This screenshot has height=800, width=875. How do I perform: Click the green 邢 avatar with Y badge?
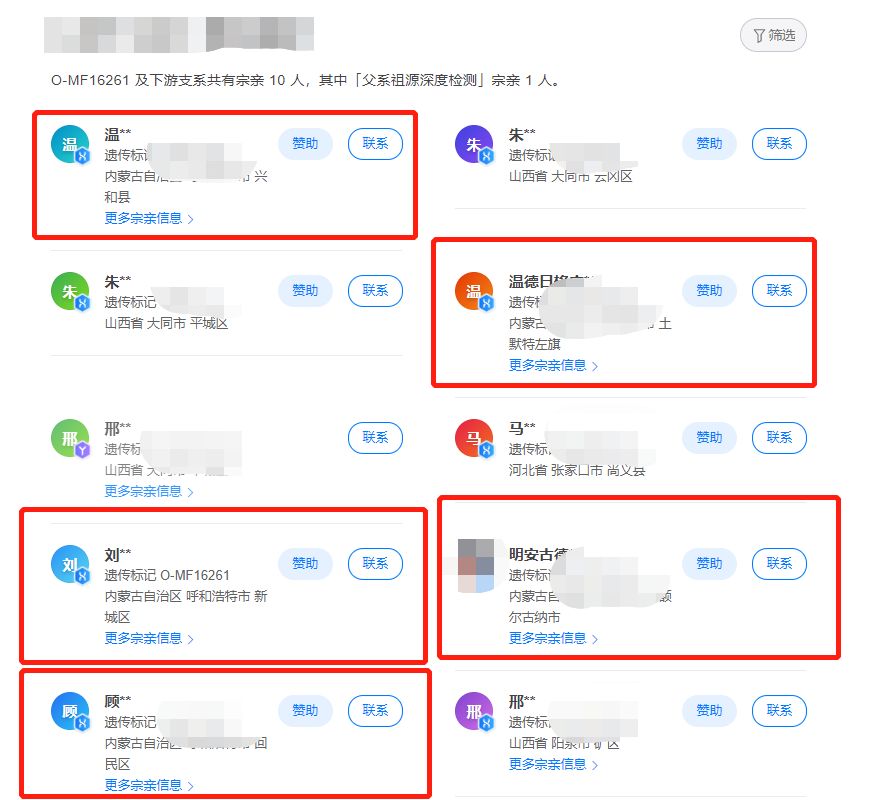[70, 438]
